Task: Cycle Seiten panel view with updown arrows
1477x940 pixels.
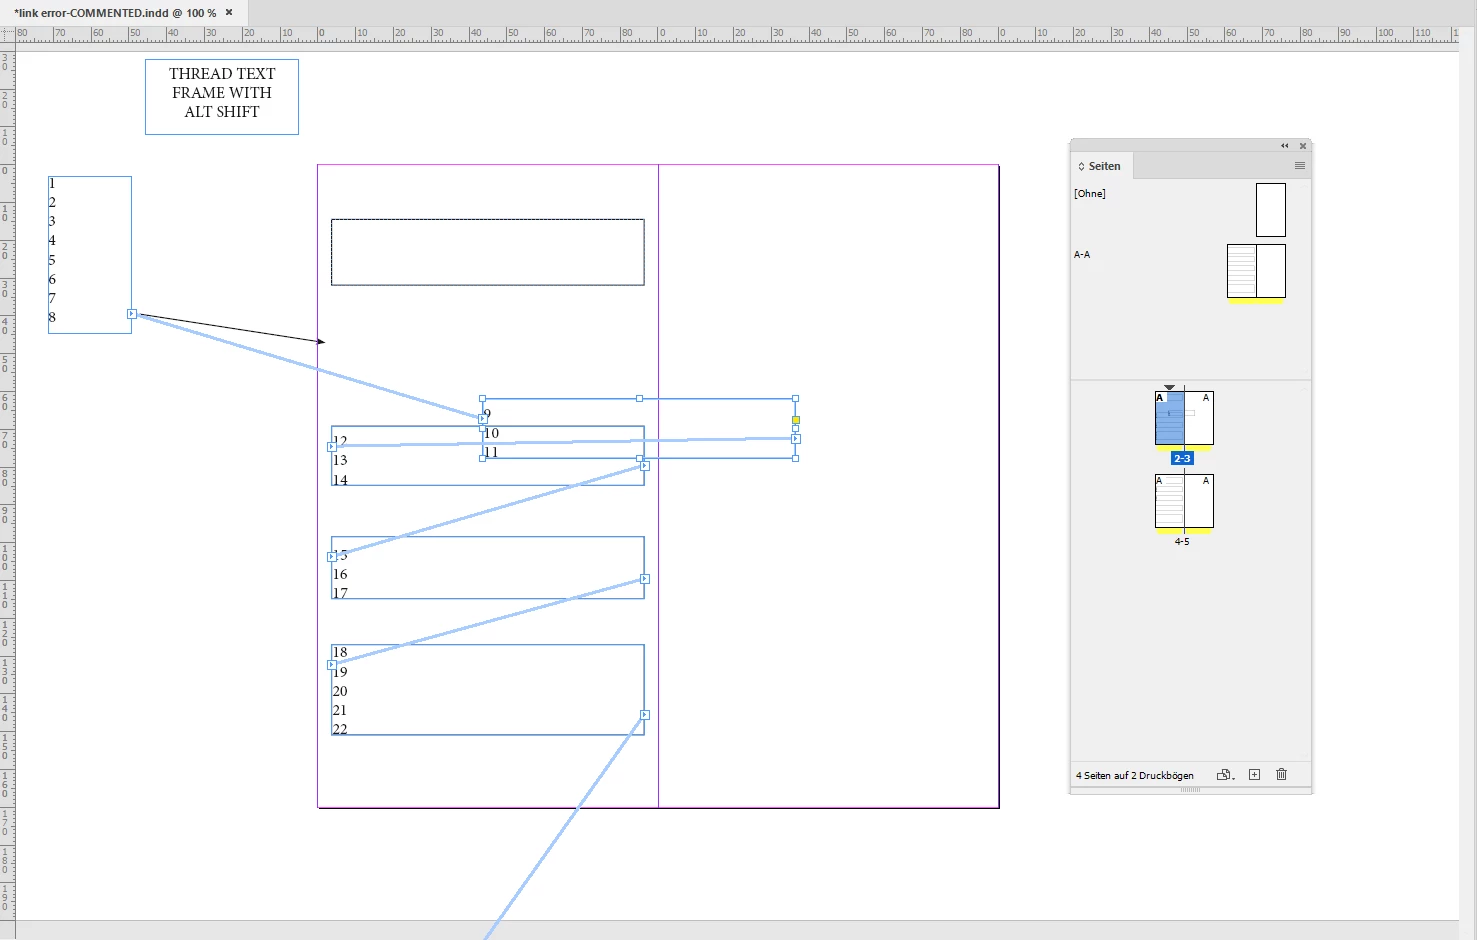Action: (x=1081, y=166)
